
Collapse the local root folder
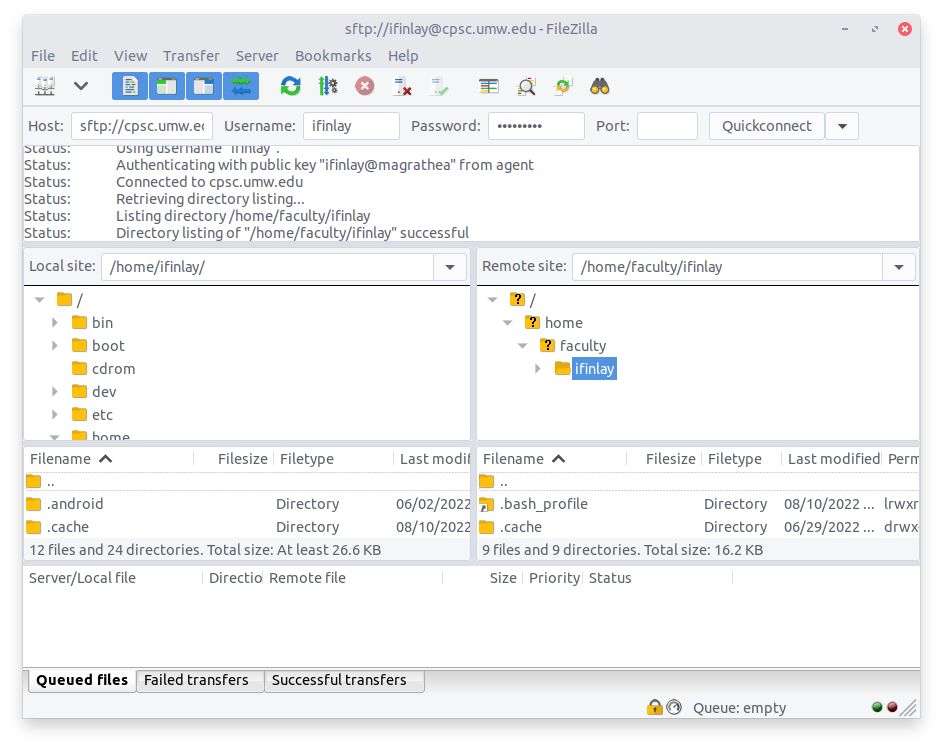tap(40, 300)
